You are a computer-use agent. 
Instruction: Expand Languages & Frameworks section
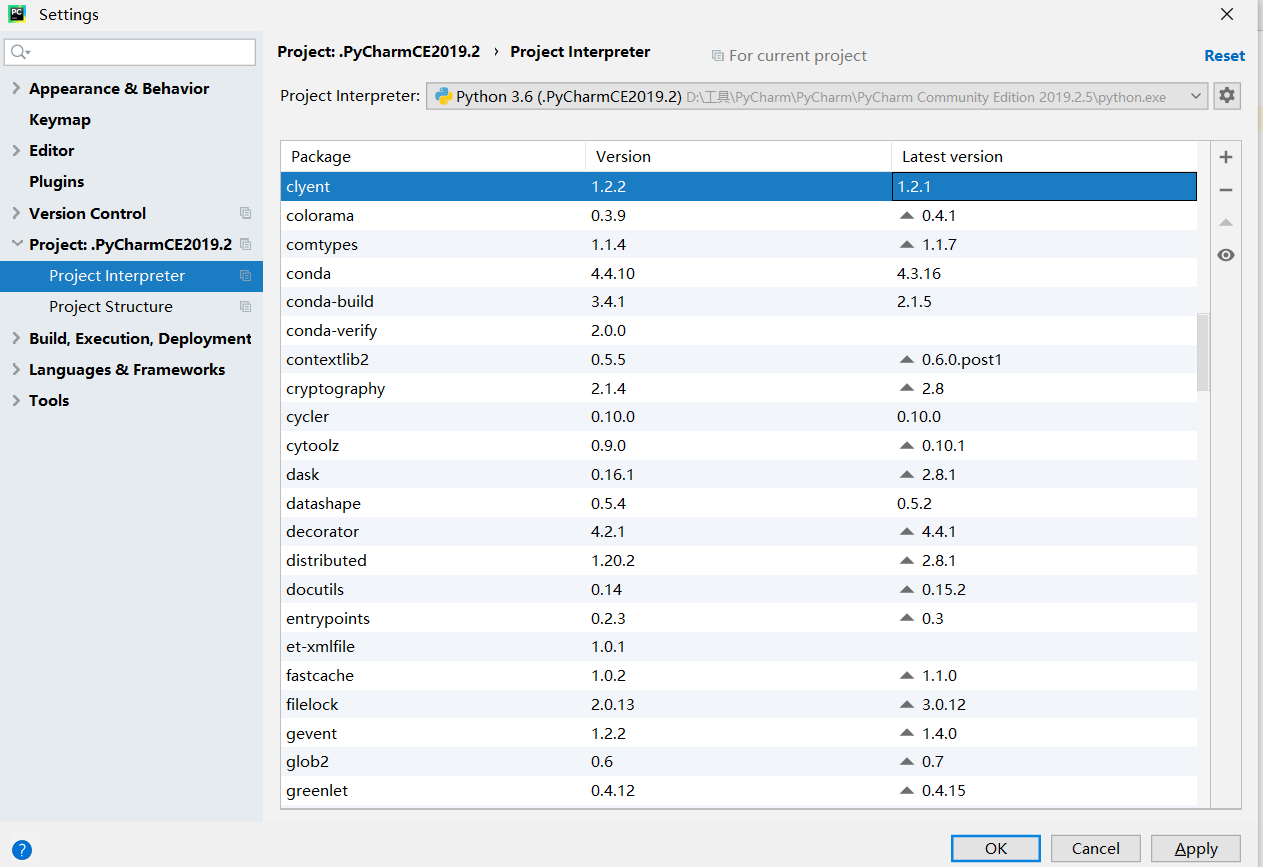point(16,369)
